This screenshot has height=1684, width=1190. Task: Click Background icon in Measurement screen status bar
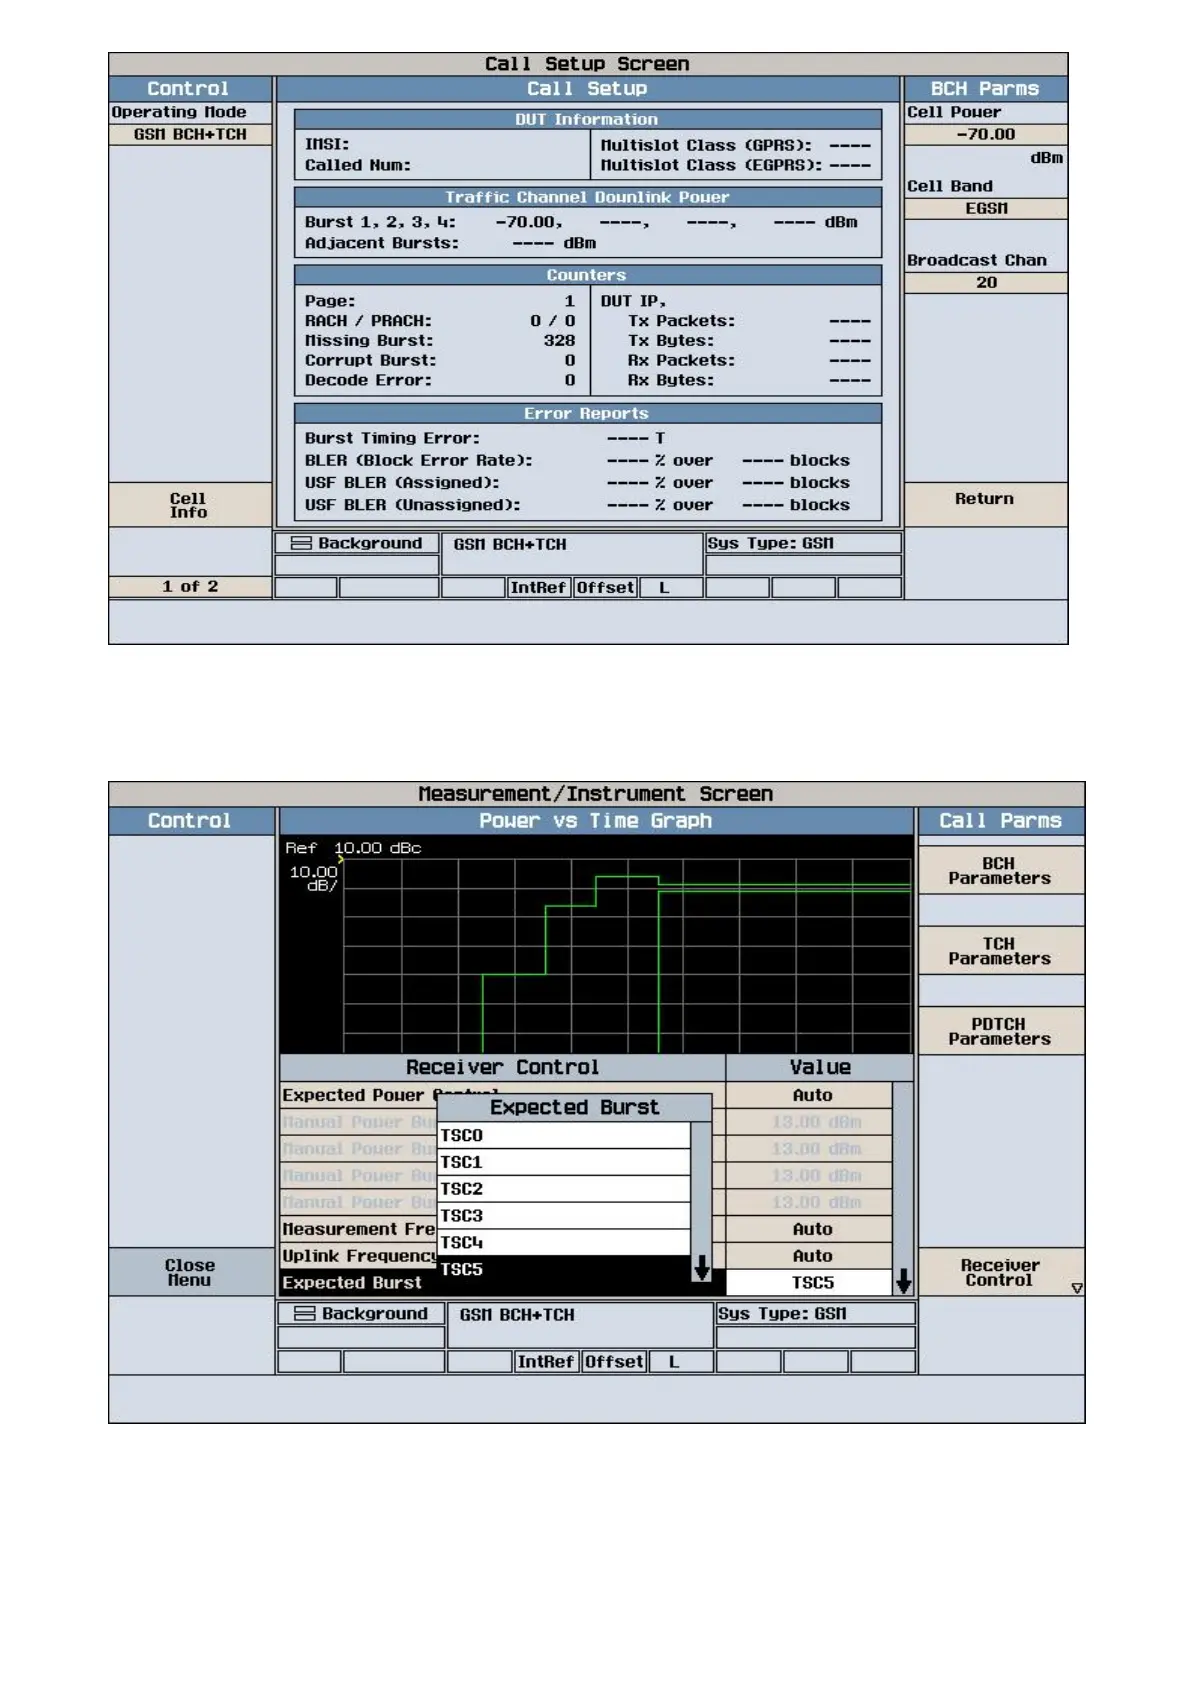tap(306, 1314)
